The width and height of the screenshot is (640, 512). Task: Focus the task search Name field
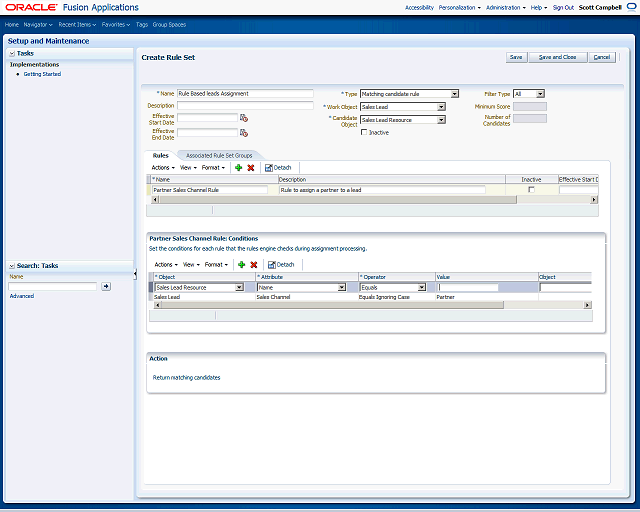(53, 286)
